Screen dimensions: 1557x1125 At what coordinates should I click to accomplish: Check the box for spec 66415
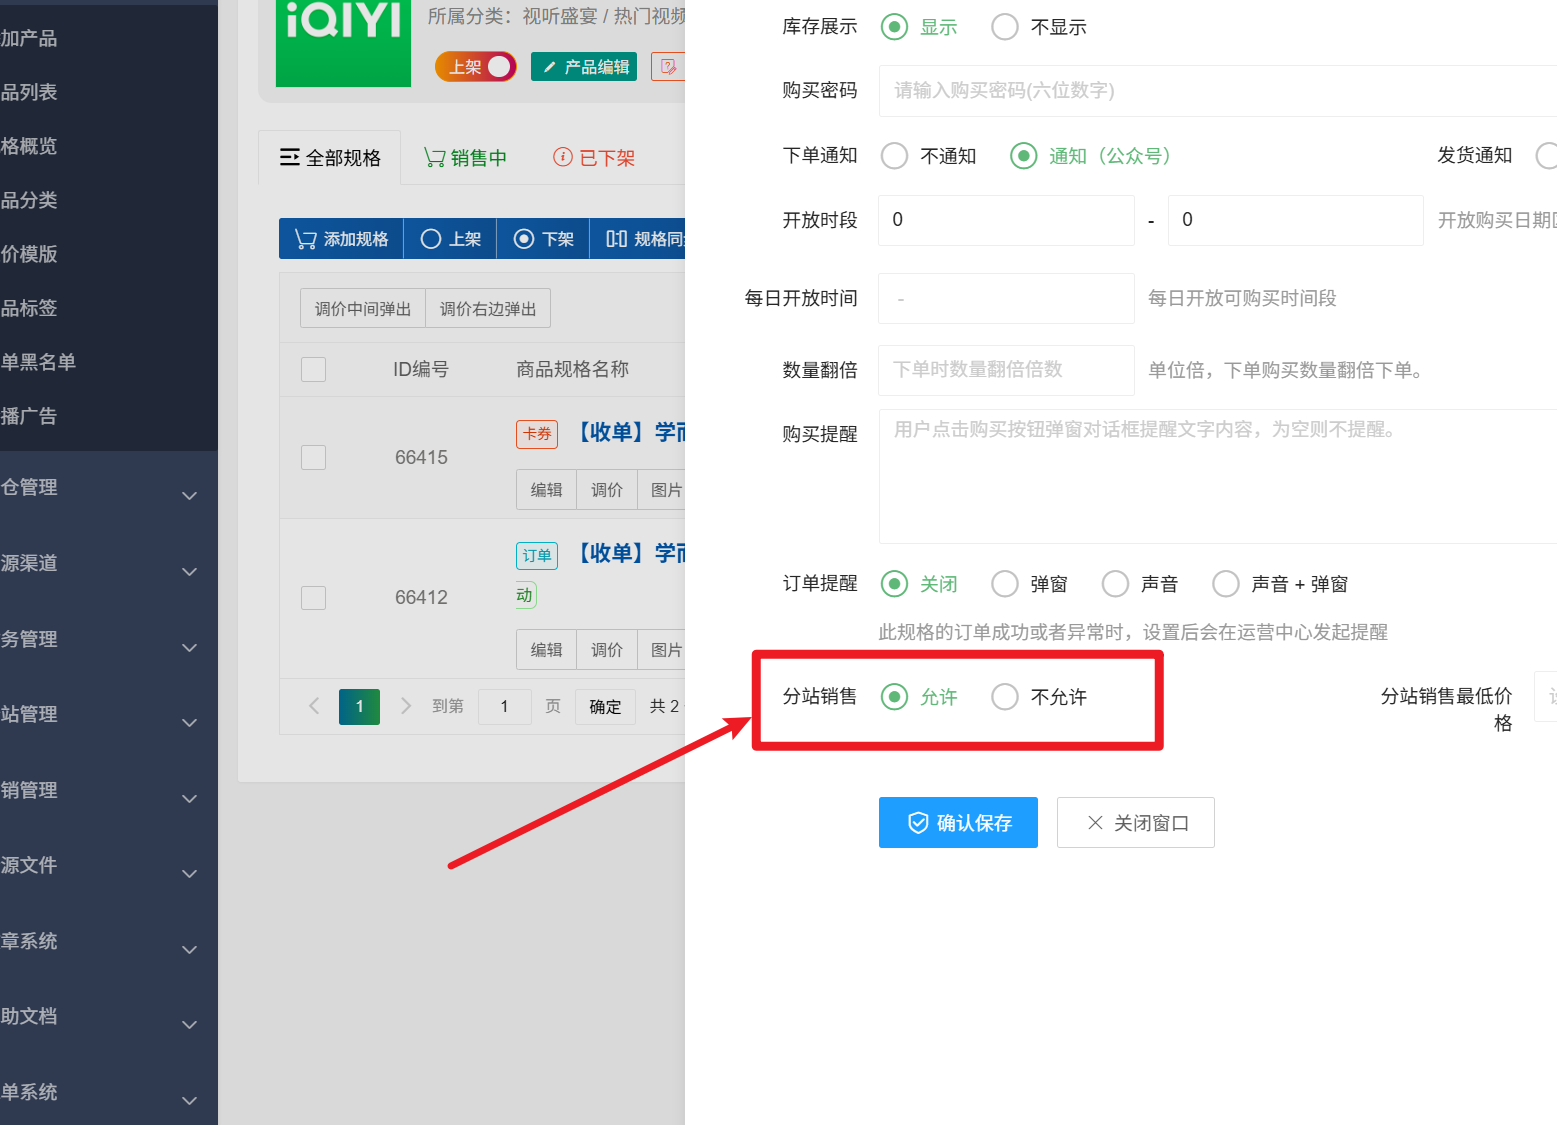point(314,457)
